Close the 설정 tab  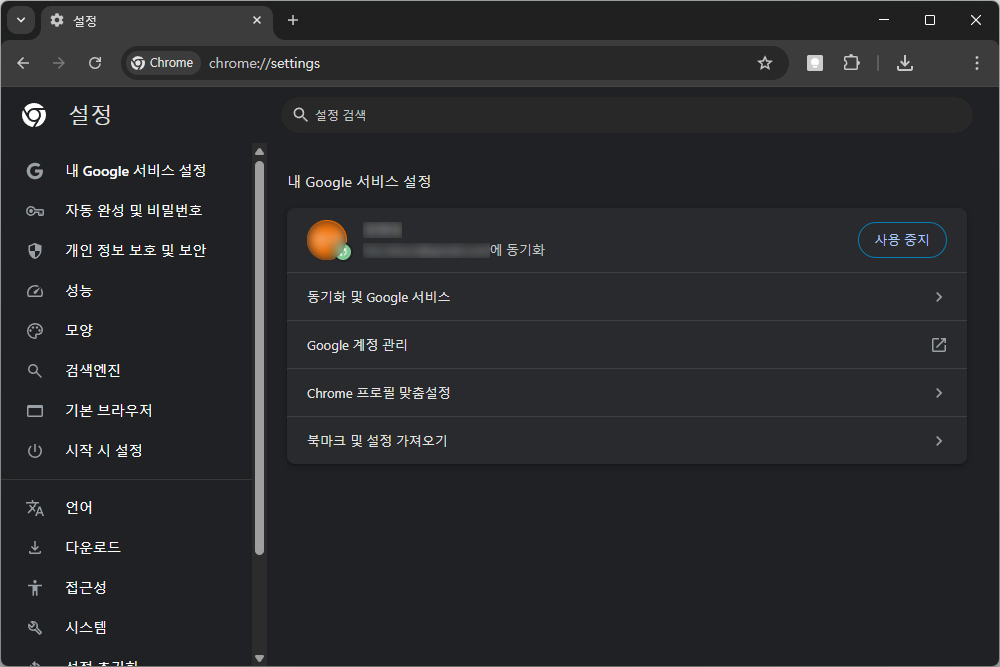coord(257,20)
